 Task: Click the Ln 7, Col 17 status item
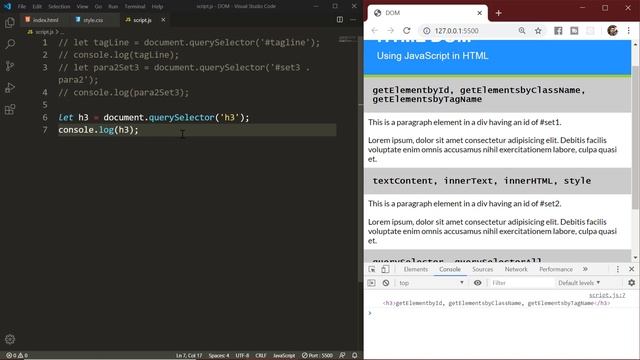coord(189,356)
